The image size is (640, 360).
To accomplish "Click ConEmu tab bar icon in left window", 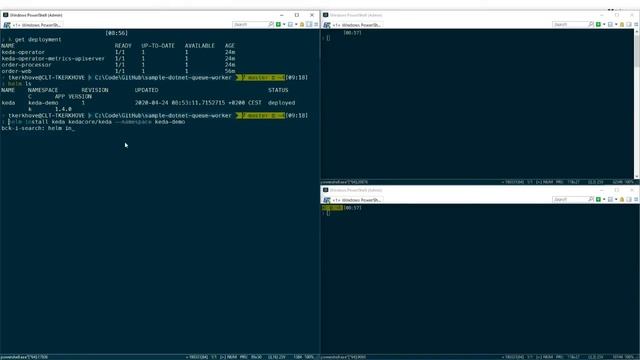I will click(x=7, y=25).
